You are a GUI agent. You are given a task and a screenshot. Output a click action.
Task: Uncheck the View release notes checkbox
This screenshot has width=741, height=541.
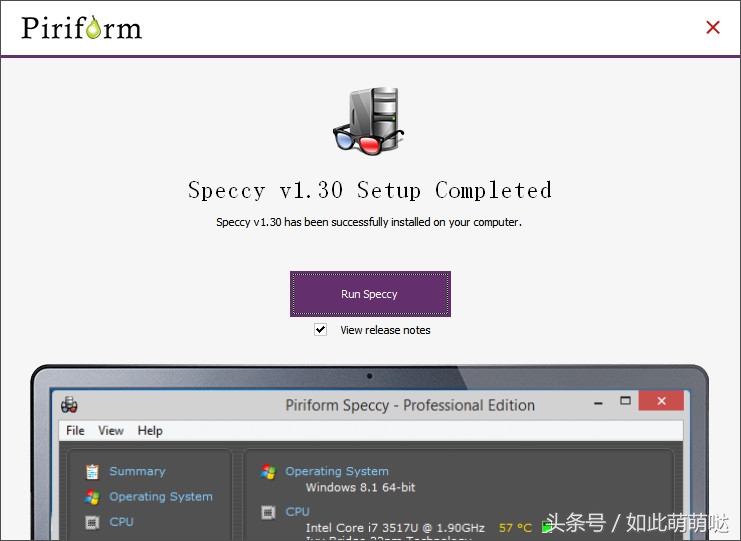[320, 329]
